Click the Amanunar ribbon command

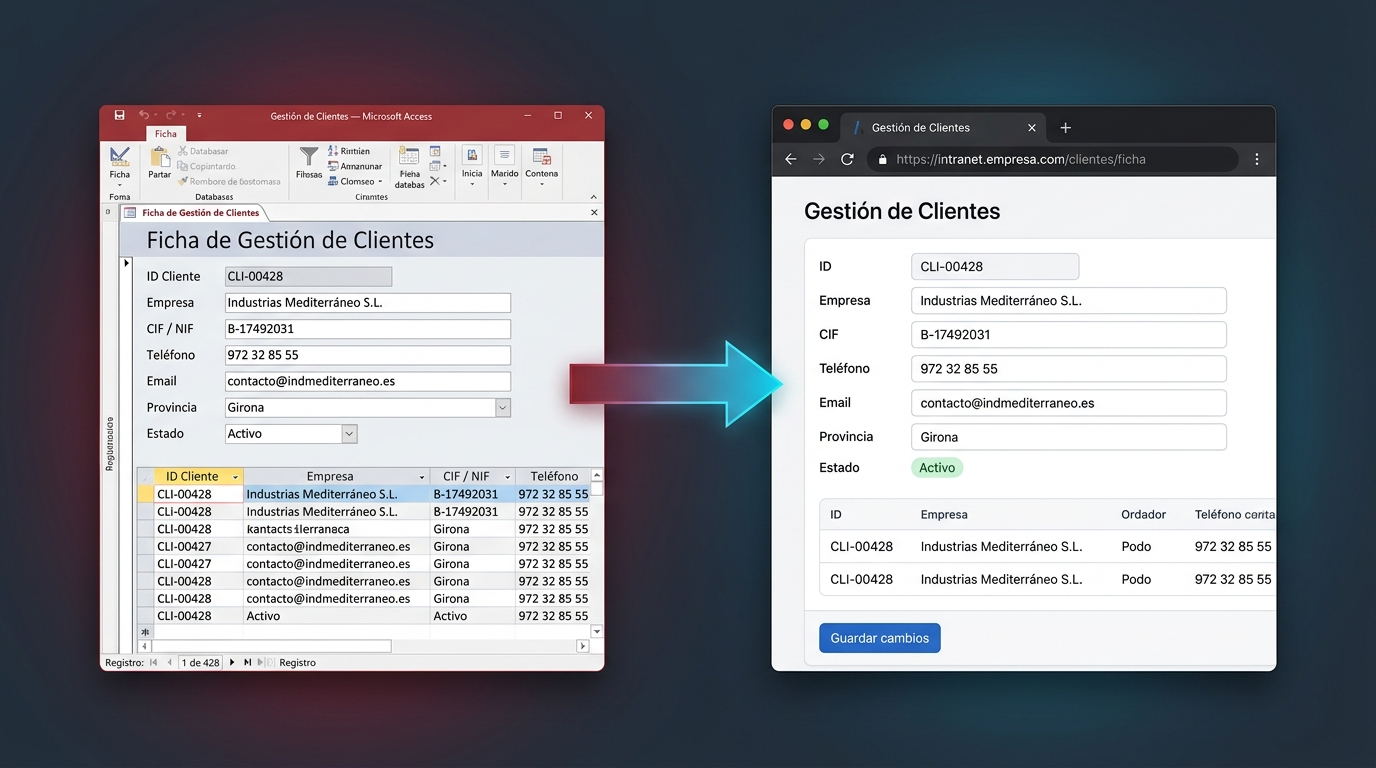(x=354, y=166)
